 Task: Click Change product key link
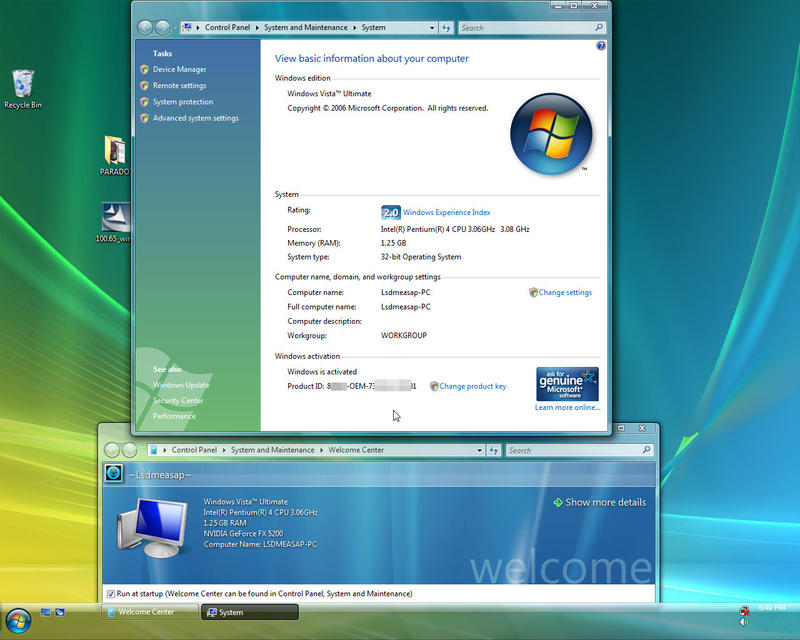[x=472, y=386]
